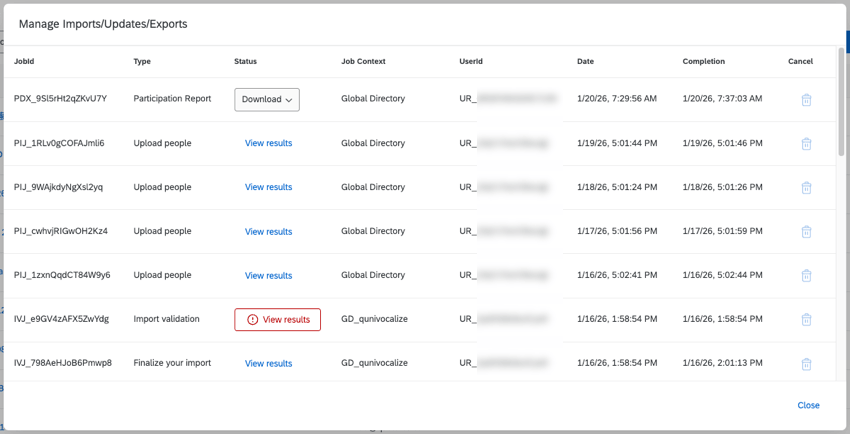Click trash icon for PDX_9SI5rHt2qZKvU7Y job
This screenshot has height=434, width=850.
[x=806, y=100]
